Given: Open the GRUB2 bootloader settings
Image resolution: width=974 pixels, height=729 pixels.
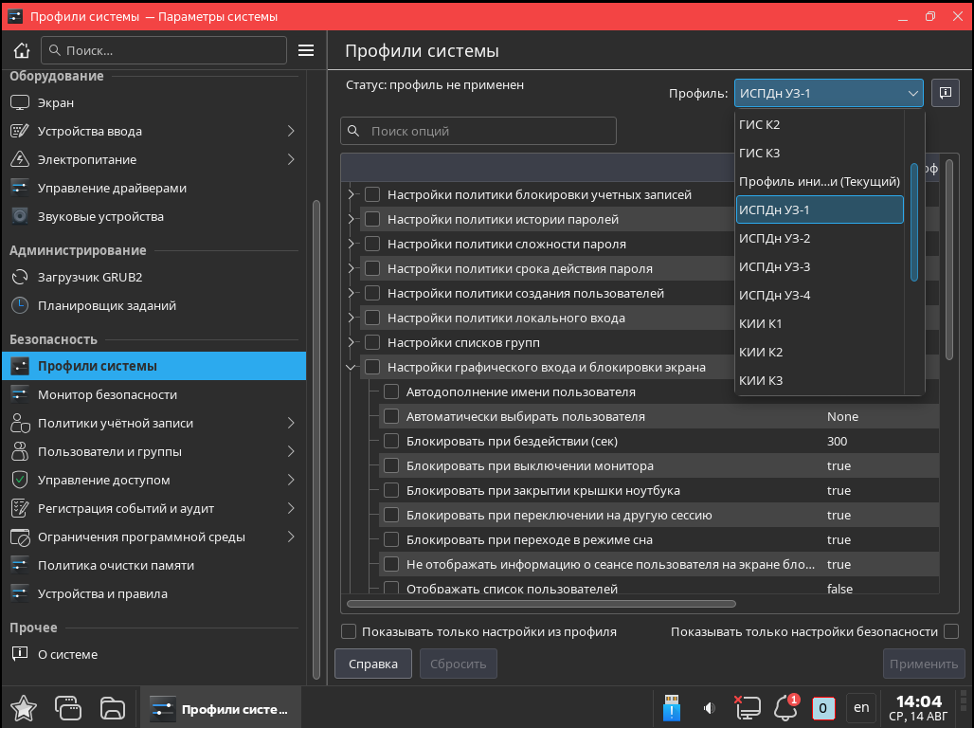Looking at the screenshot, I should (90, 277).
